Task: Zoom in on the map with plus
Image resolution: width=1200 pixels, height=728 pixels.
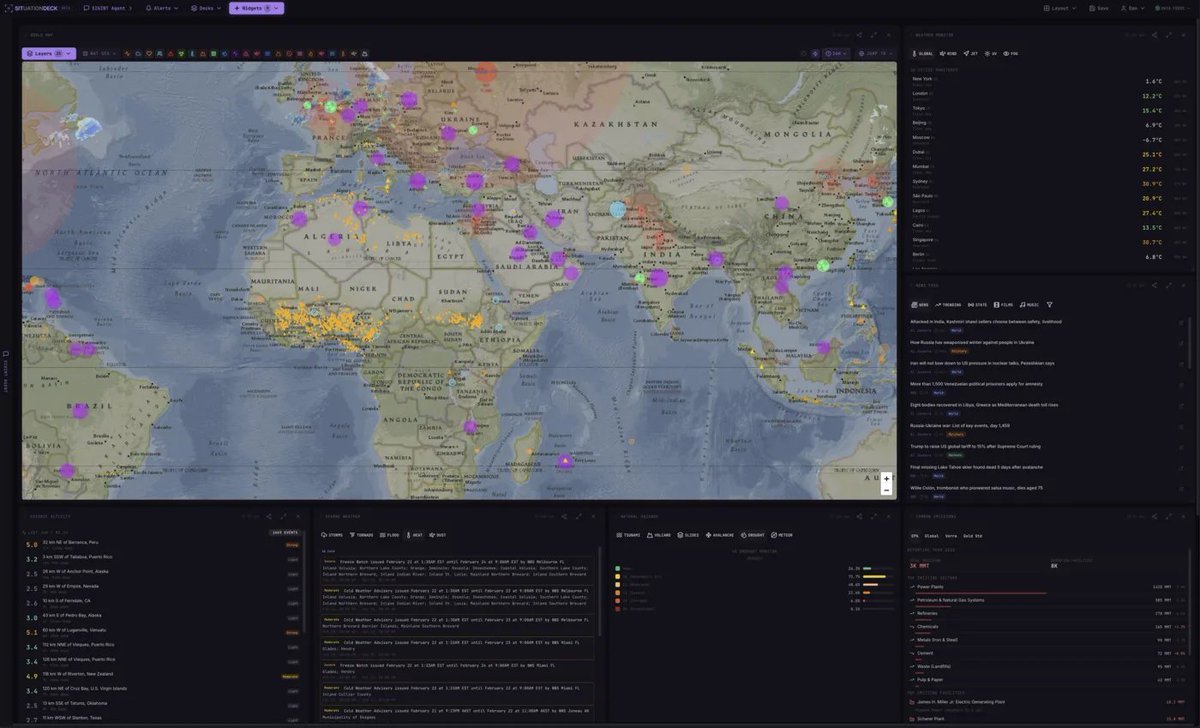Action: pos(886,479)
